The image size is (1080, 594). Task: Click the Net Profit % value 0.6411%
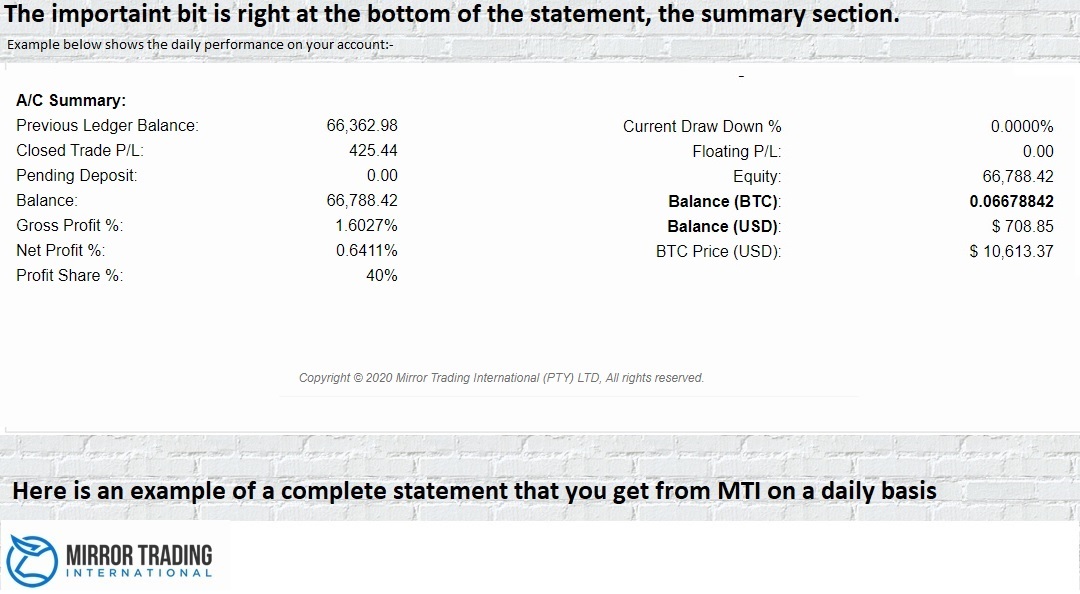coord(366,251)
